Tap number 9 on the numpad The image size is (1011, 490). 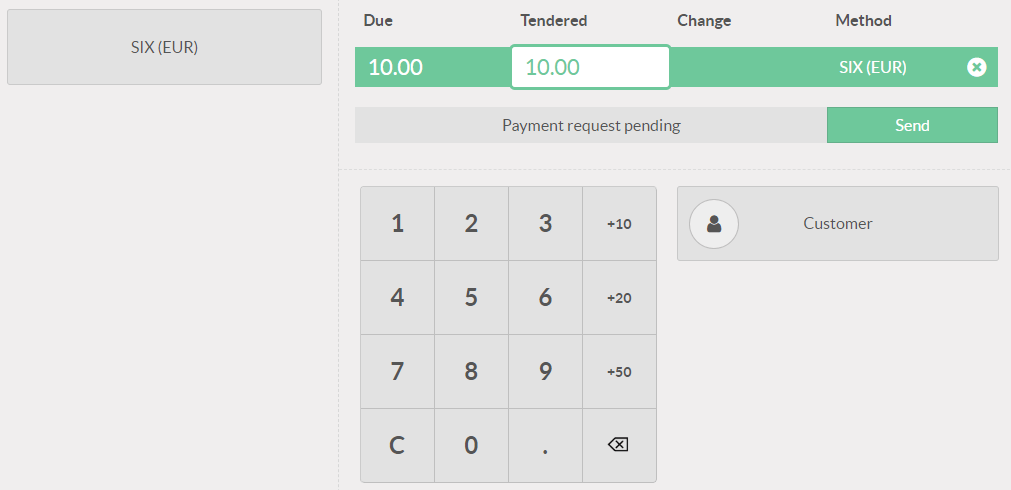pos(545,372)
